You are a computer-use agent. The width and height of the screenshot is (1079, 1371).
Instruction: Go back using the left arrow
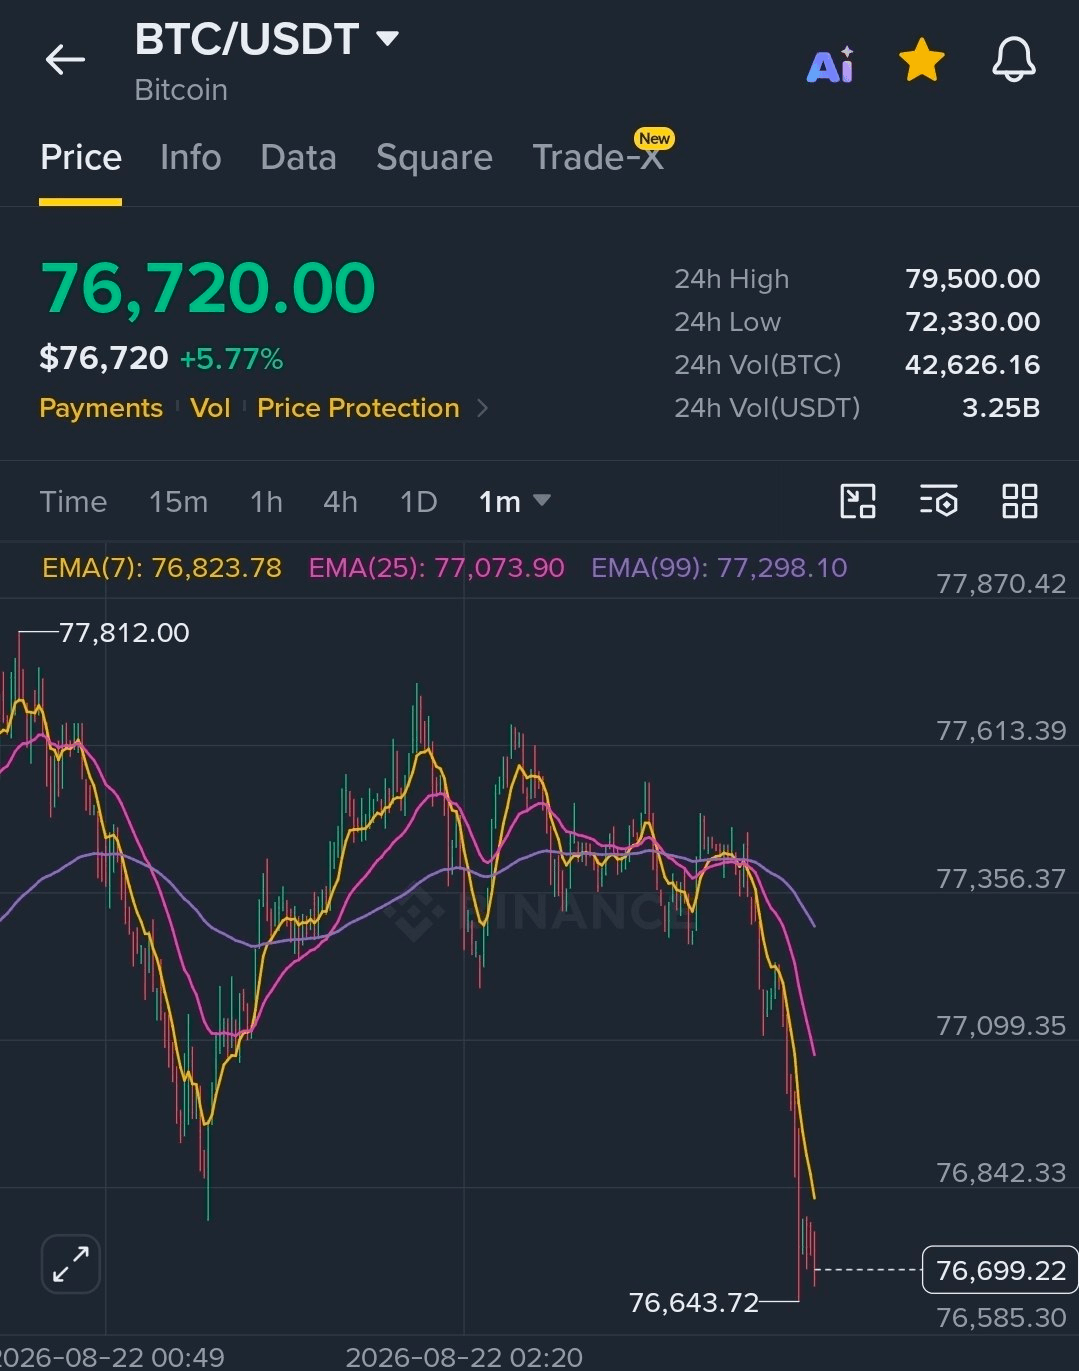click(65, 60)
